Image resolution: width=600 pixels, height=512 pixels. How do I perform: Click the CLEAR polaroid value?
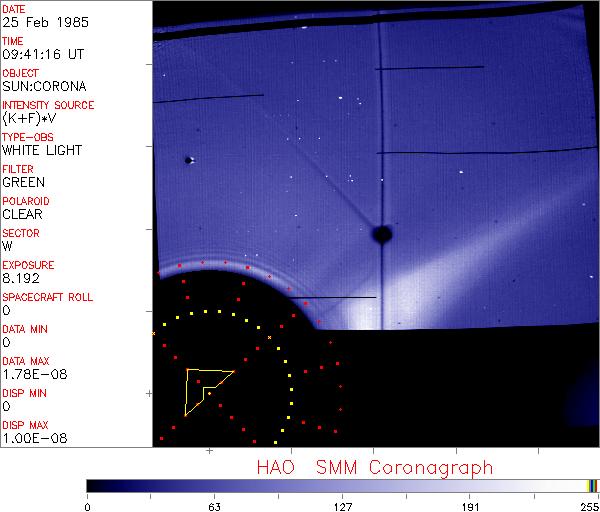click(24, 214)
